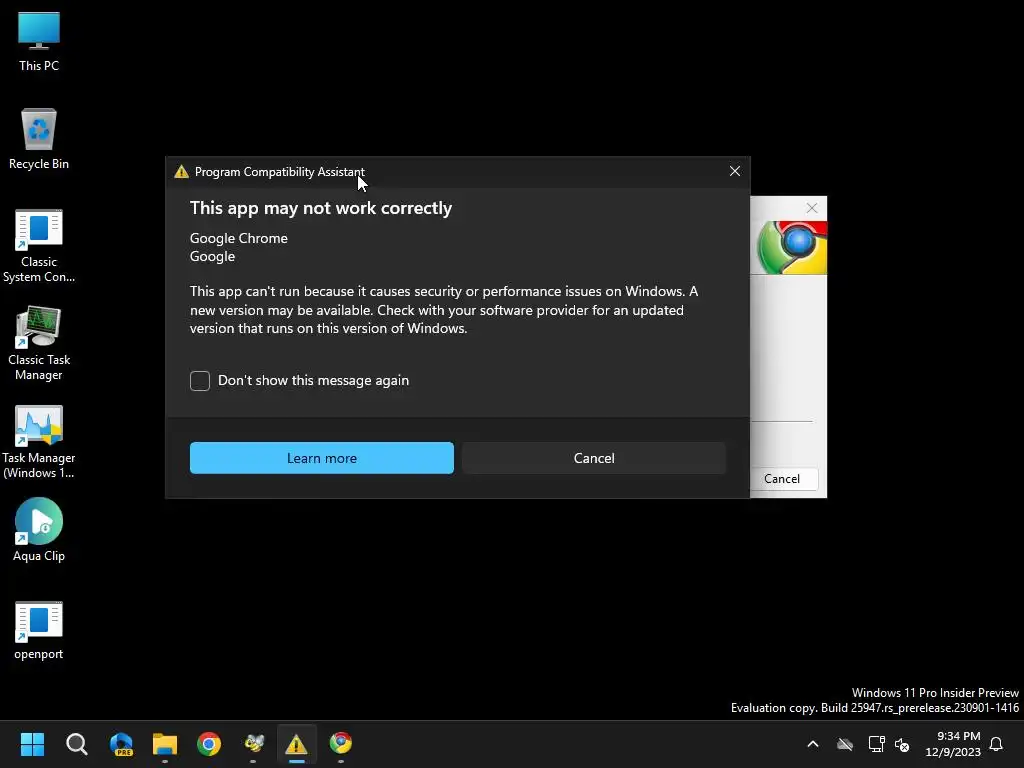Close the Chrome installer window behind
Viewport: 1024px width, 768px height.
click(812, 208)
